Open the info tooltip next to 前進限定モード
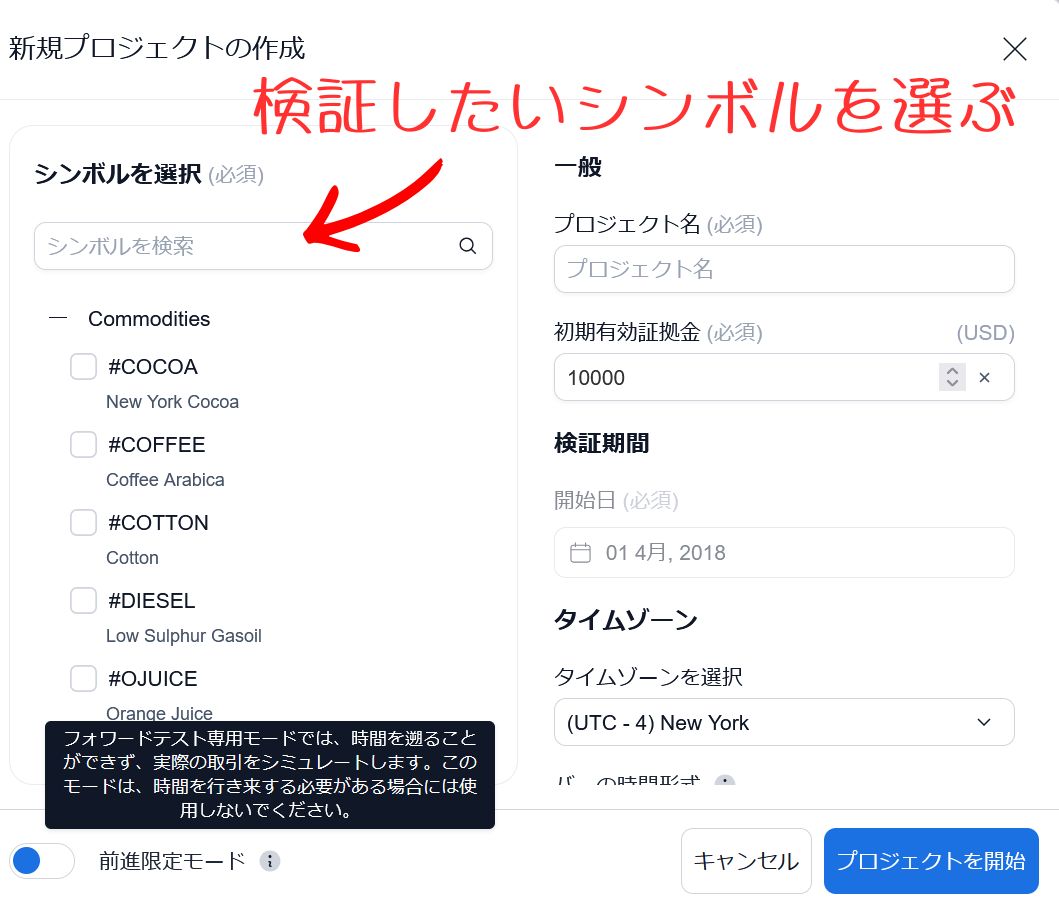The image size is (1059, 905). [268, 861]
